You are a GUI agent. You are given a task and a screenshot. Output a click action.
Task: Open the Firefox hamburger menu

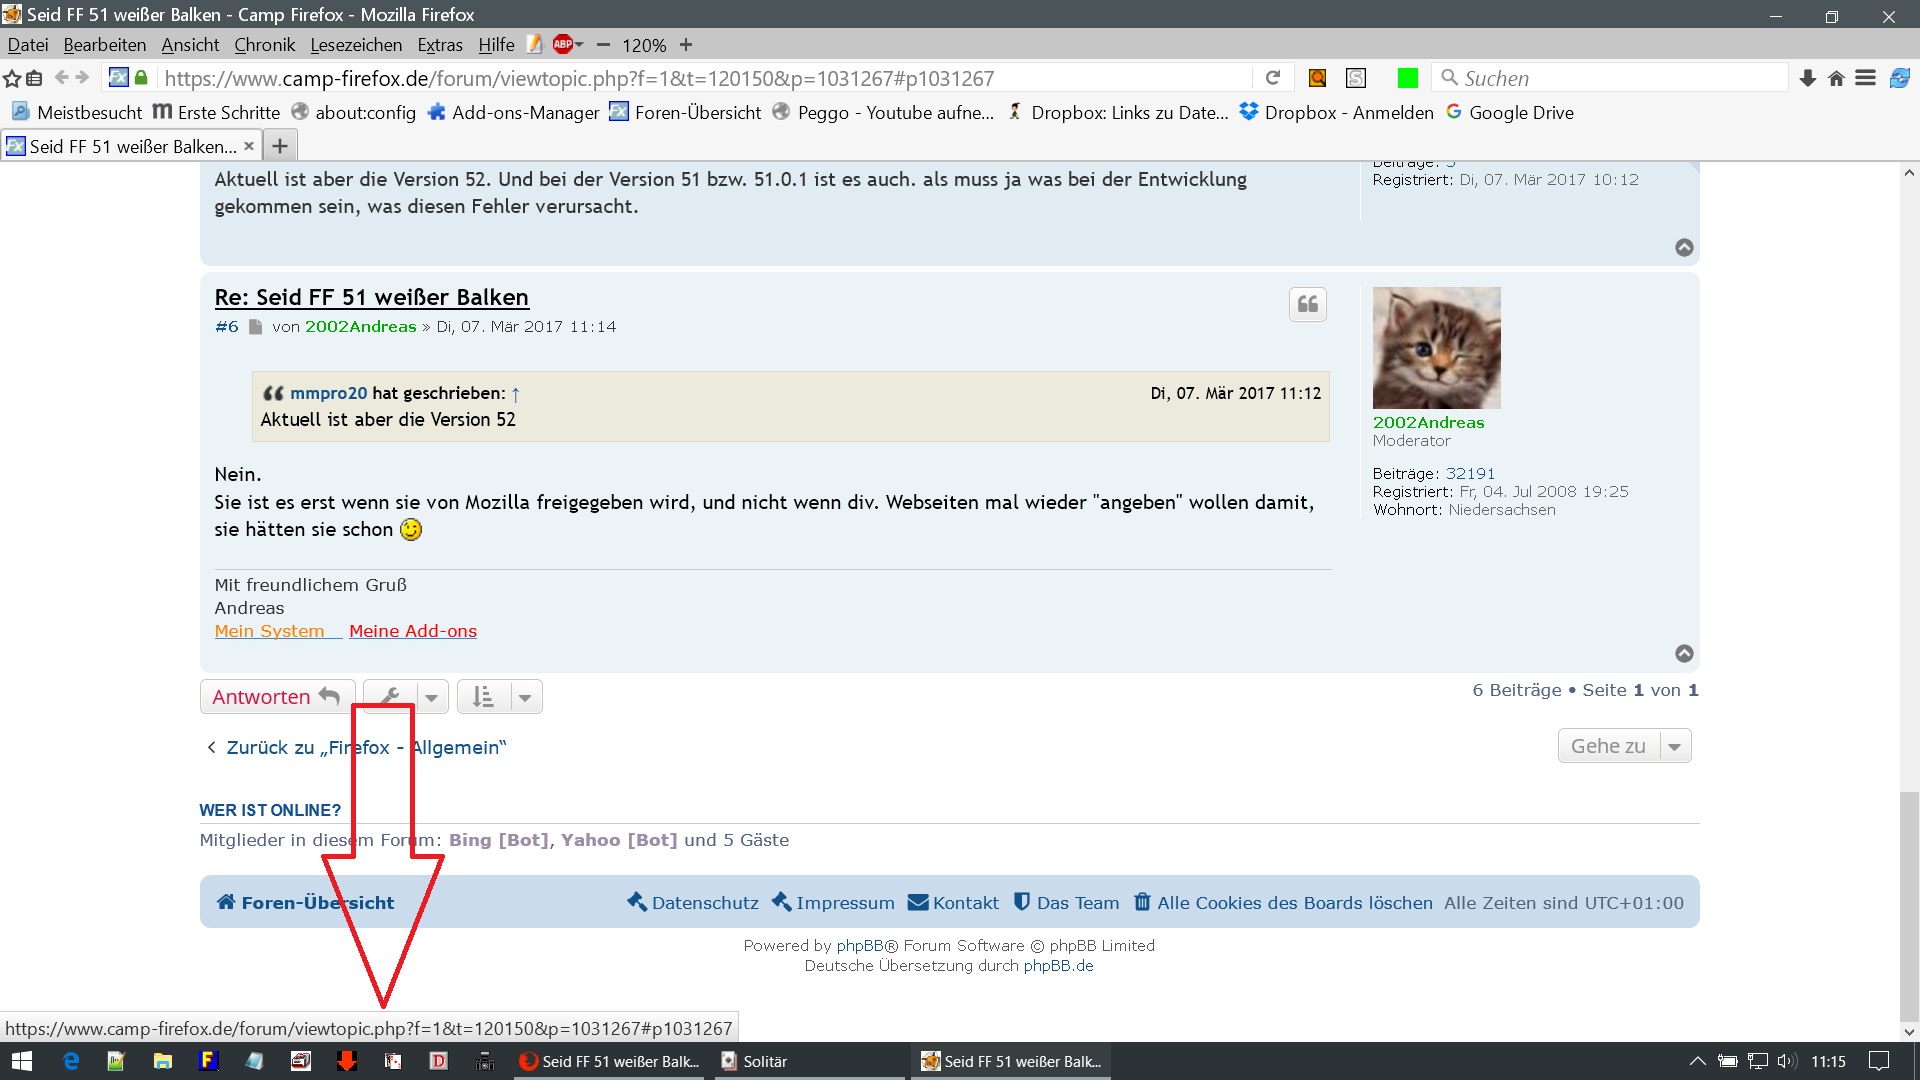(x=1865, y=78)
